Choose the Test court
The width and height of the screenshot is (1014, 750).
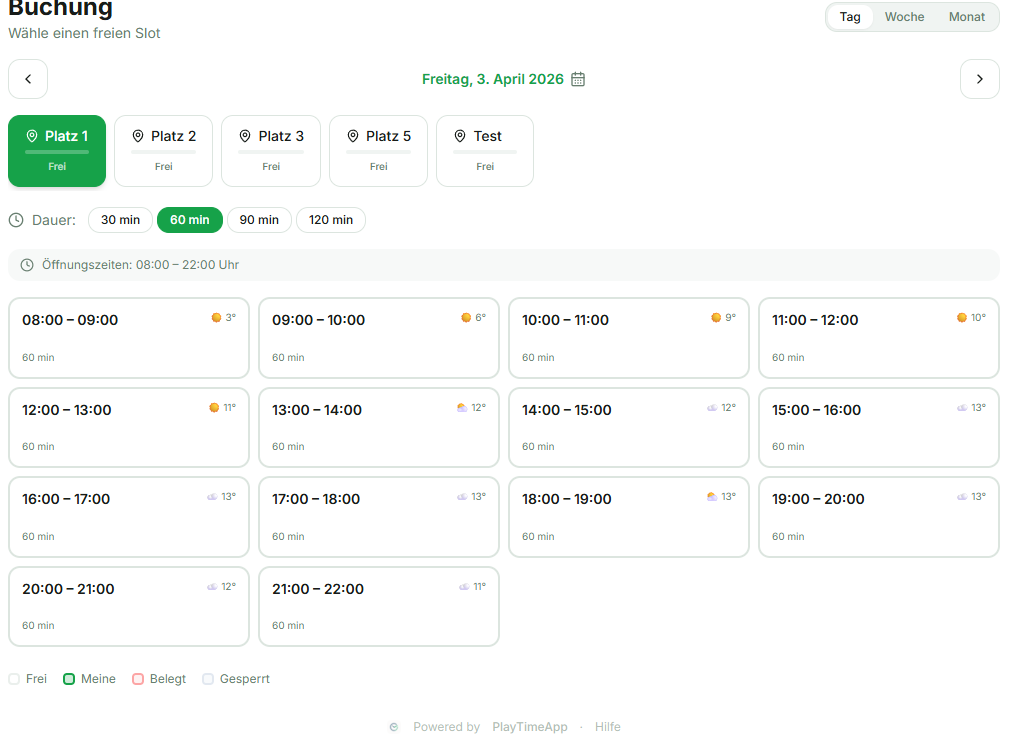485,150
